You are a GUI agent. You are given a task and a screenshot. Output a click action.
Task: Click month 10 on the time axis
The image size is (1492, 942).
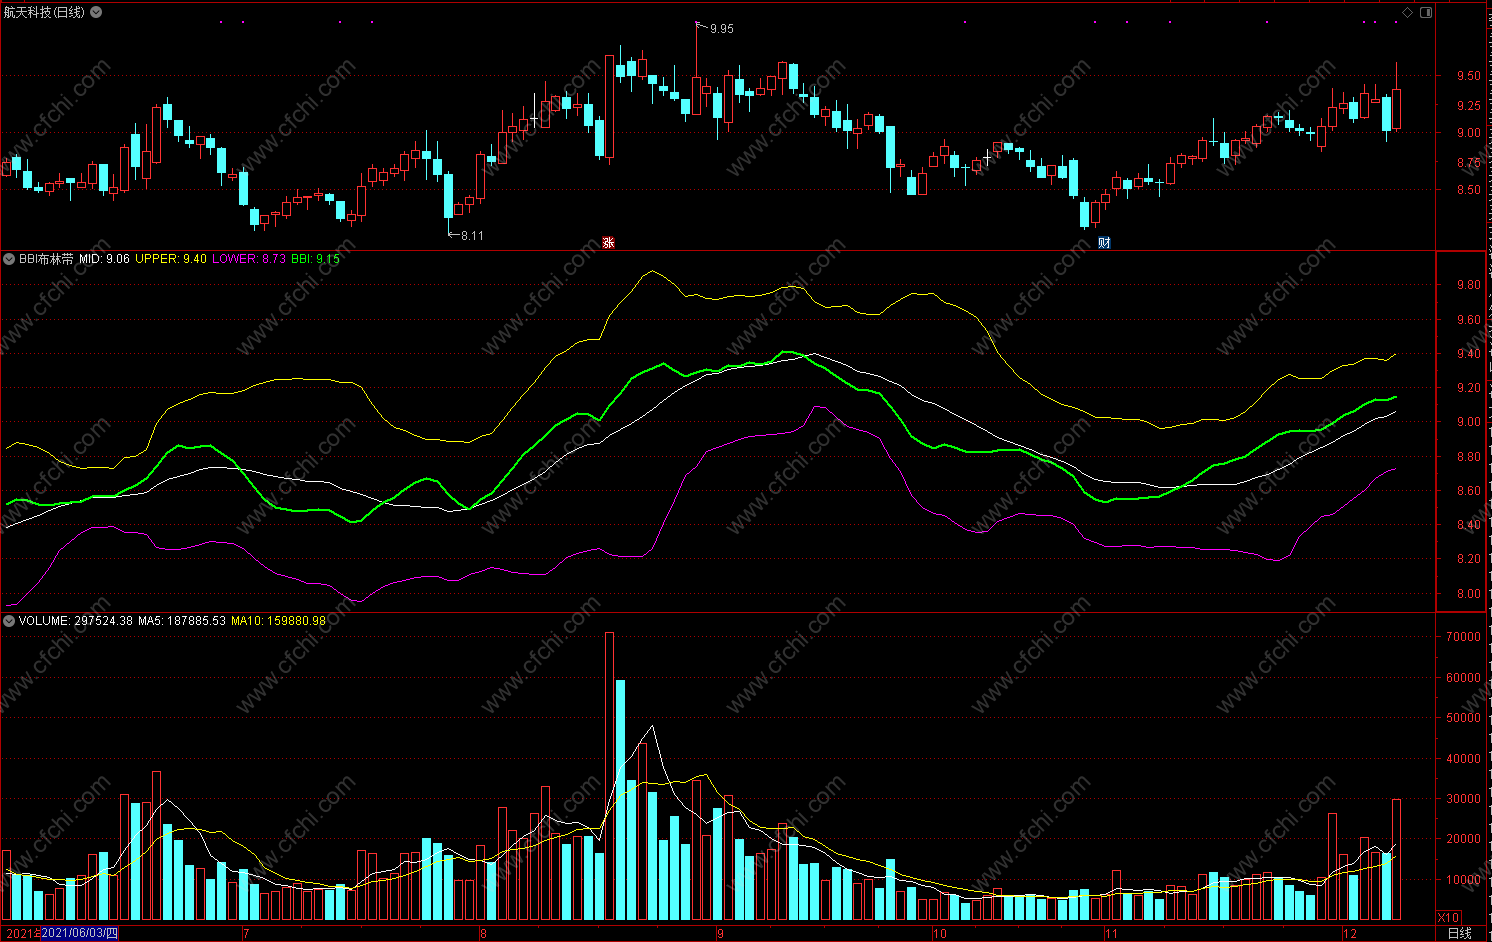click(x=939, y=934)
